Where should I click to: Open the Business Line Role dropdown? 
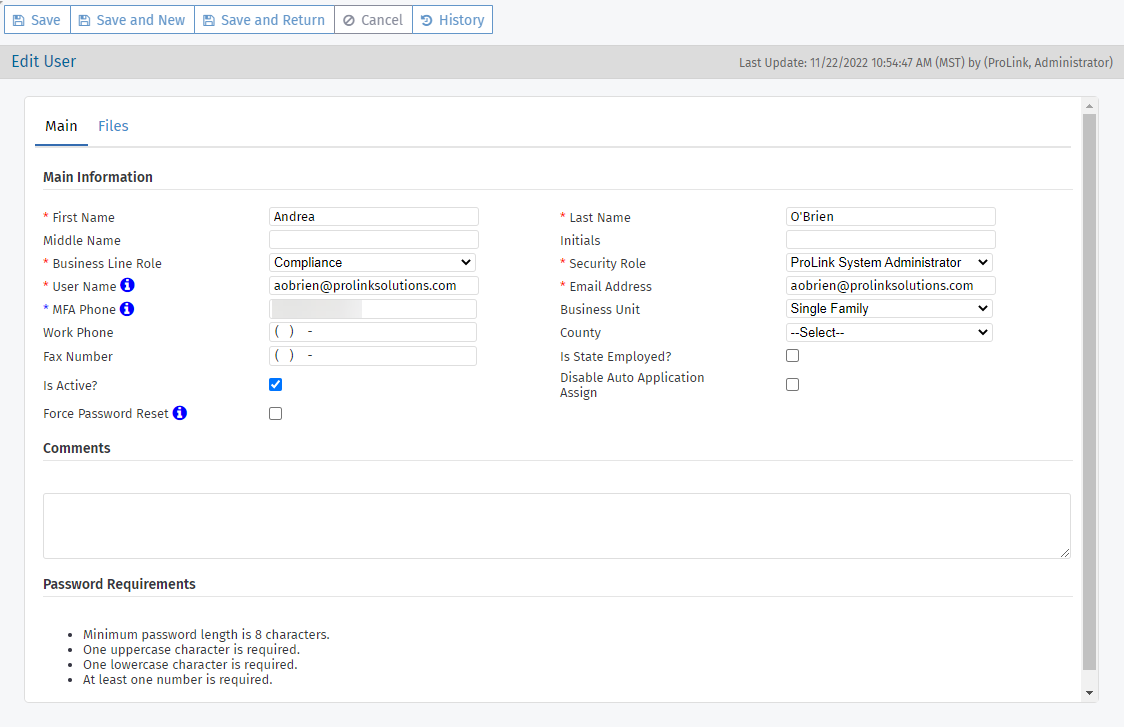coord(372,263)
